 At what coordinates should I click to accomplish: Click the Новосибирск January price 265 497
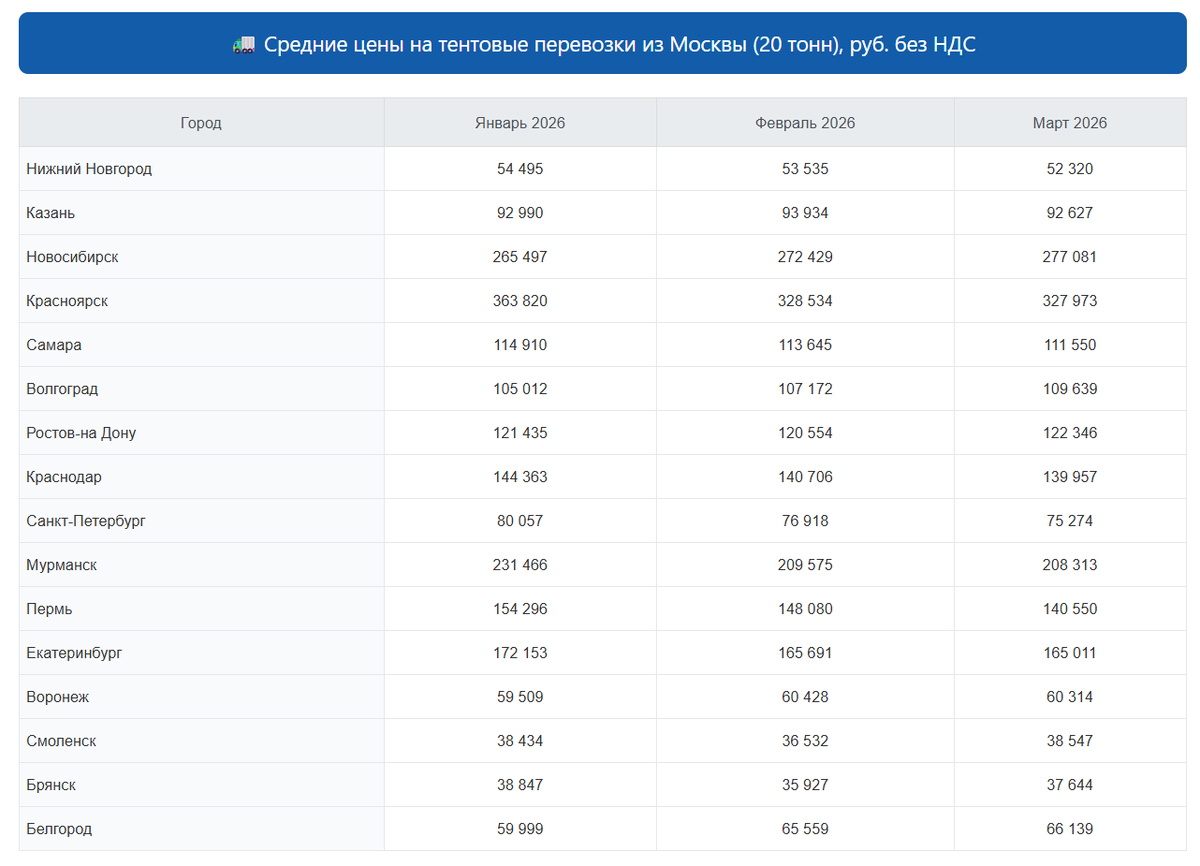pos(520,257)
